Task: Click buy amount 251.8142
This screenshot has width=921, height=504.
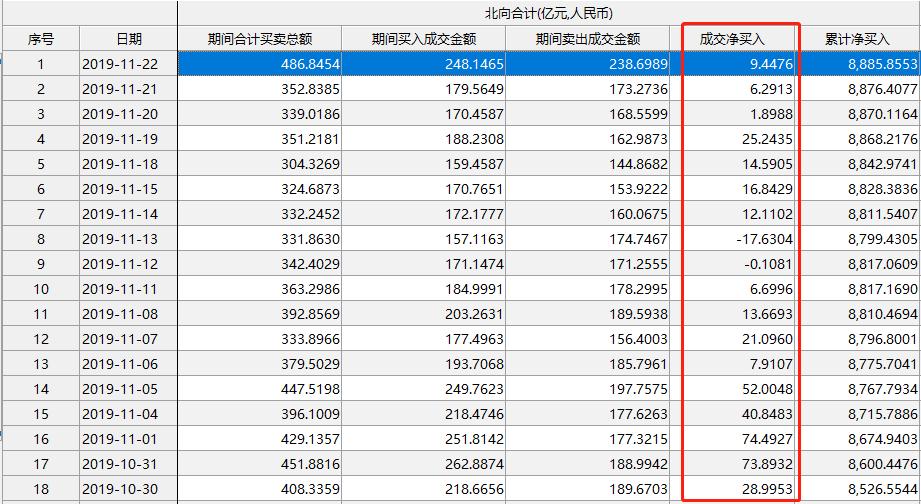Action: tap(423, 438)
